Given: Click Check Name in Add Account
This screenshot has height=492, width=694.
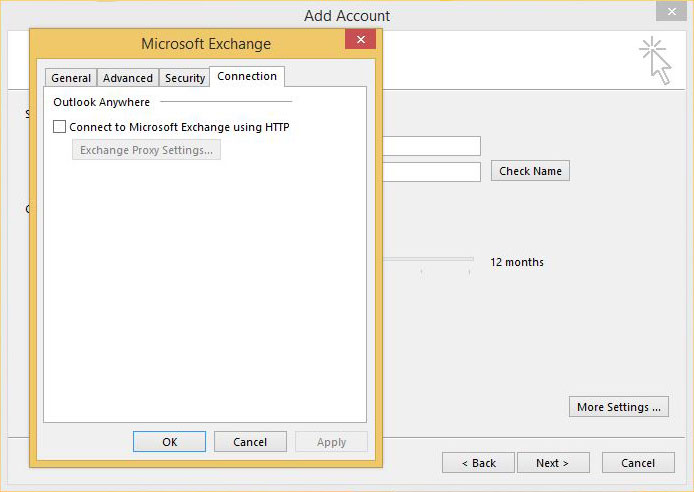Looking at the screenshot, I should (530, 171).
